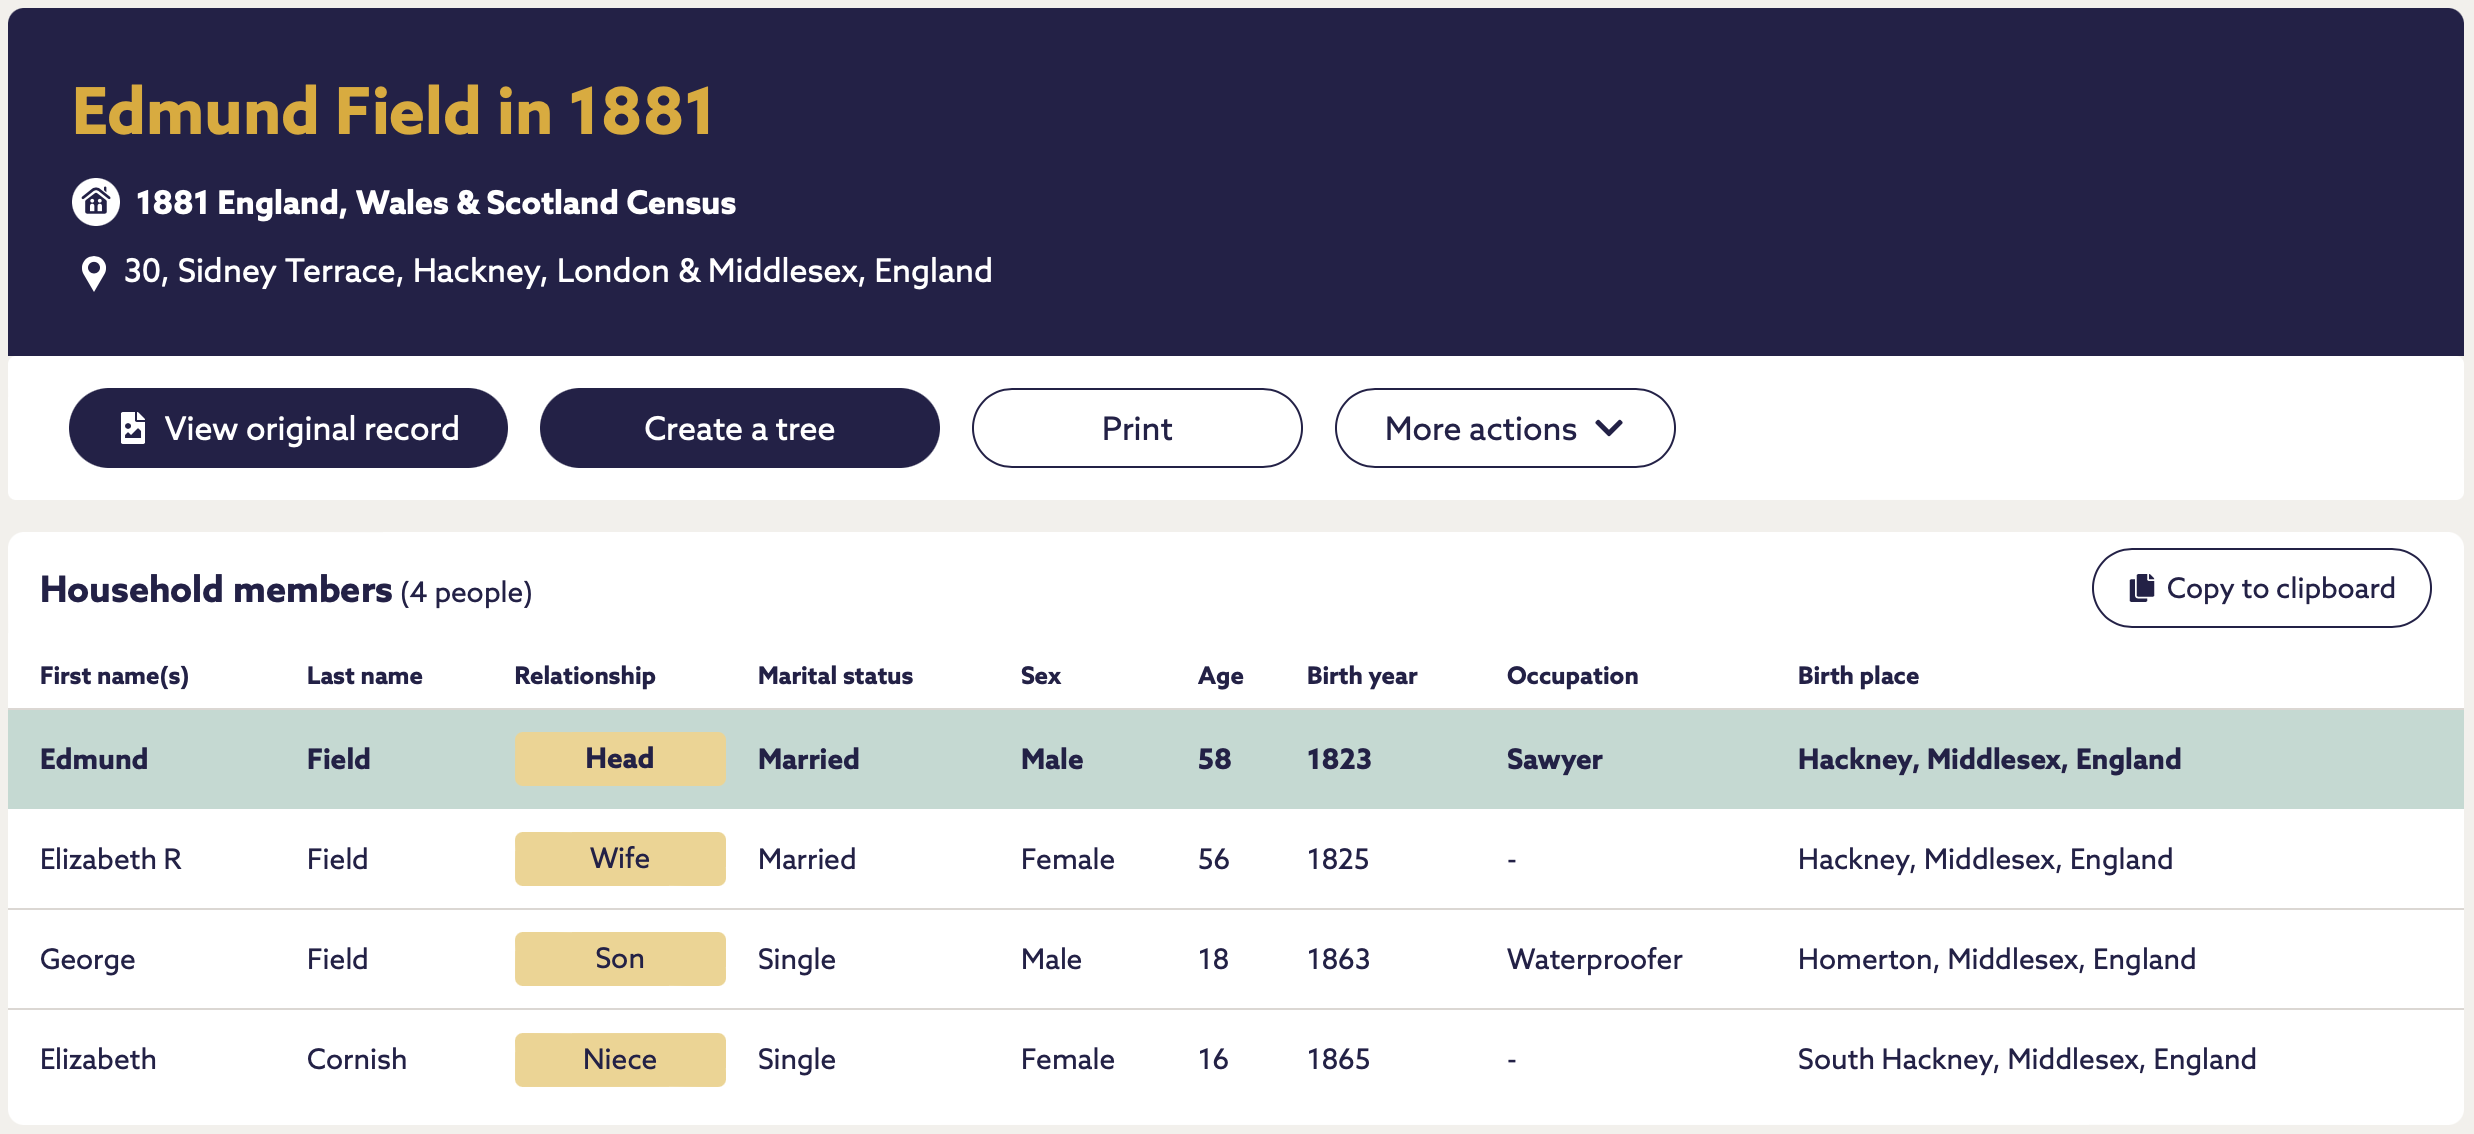Image resolution: width=2474 pixels, height=1134 pixels.
Task: Expand the More actions dropdown
Action: pyautogui.click(x=1504, y=428)
